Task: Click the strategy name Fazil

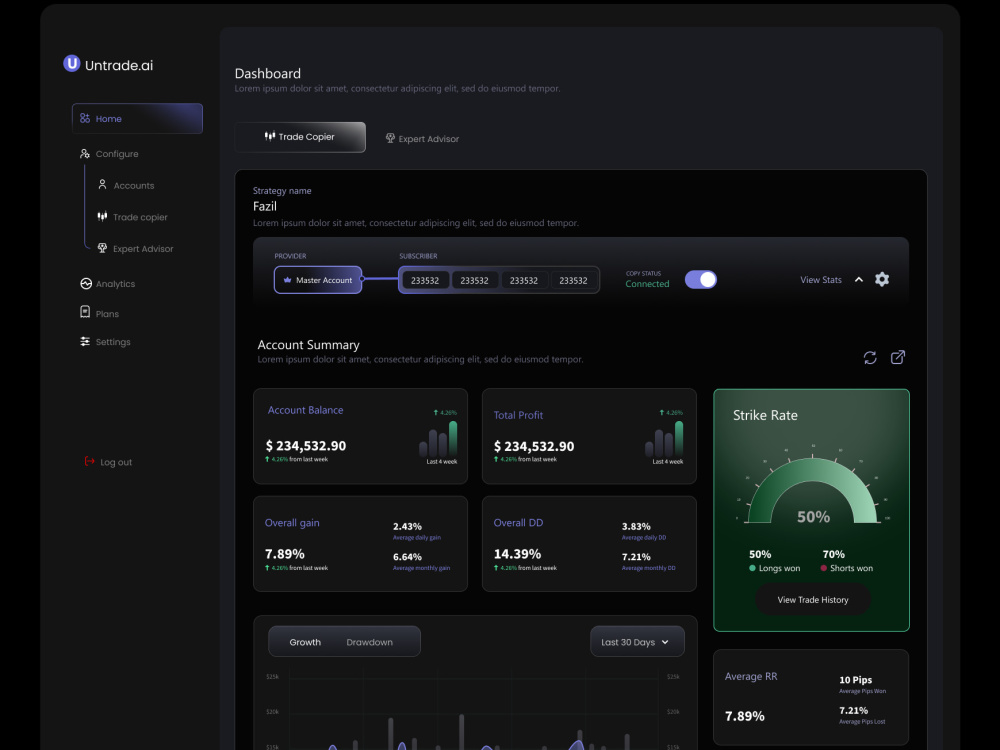Action: click(x=265, y=206)
